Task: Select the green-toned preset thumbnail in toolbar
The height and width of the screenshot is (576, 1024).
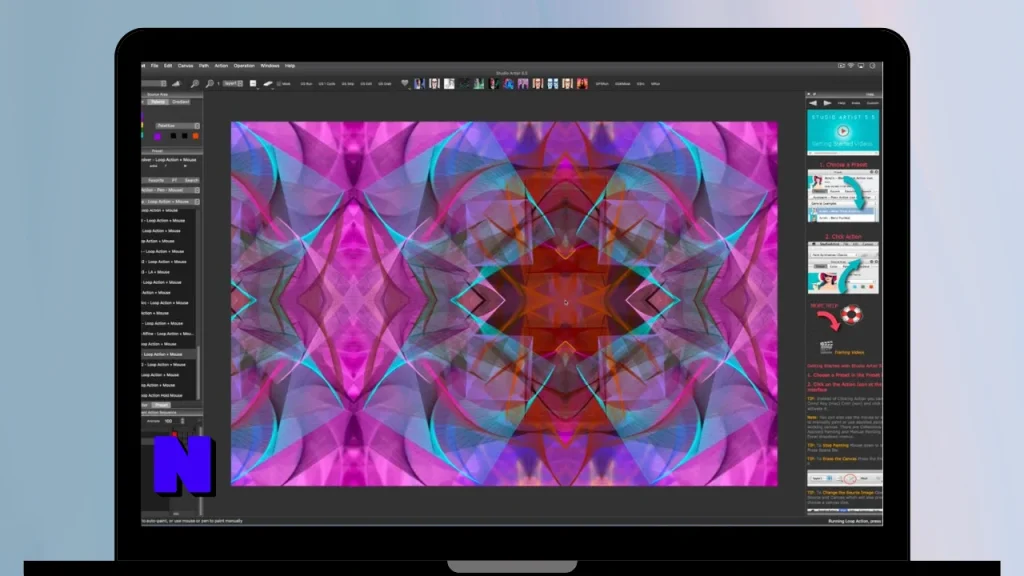Action: (479, 84)
